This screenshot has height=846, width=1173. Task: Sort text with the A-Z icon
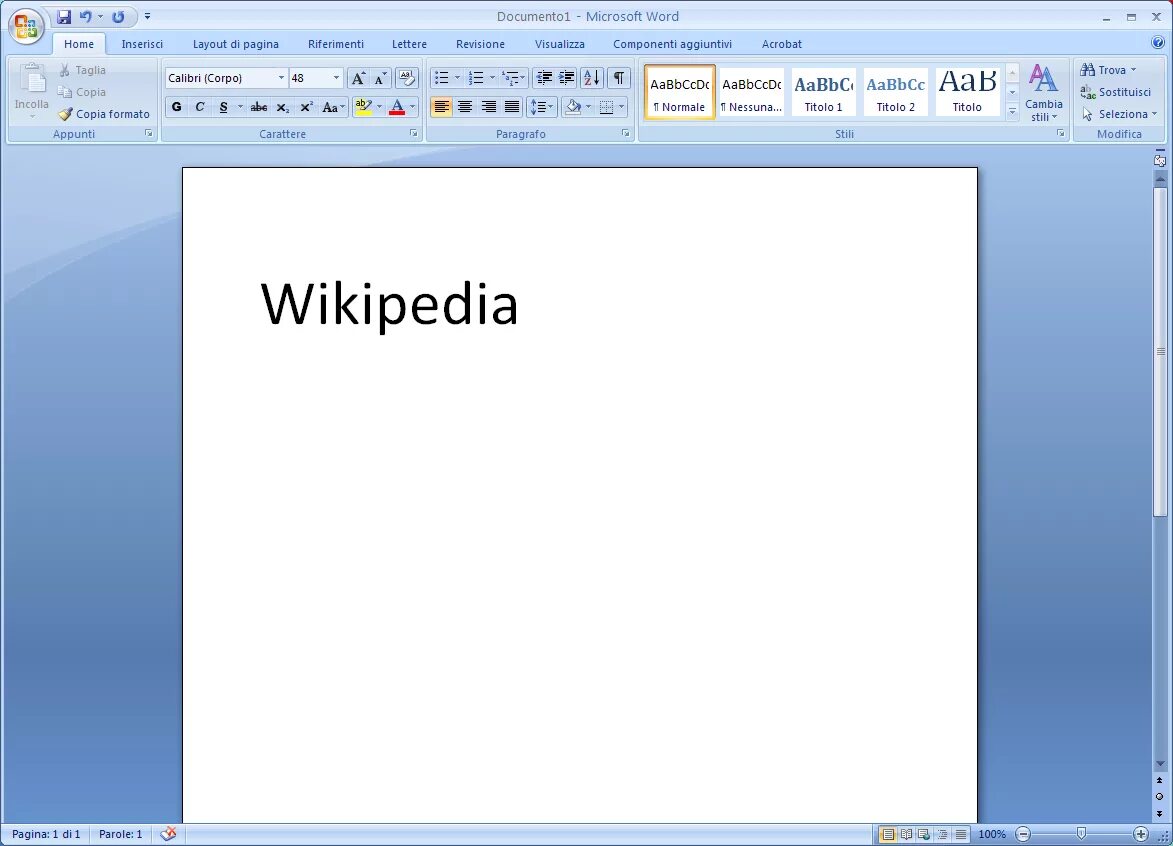coord(592,78)
